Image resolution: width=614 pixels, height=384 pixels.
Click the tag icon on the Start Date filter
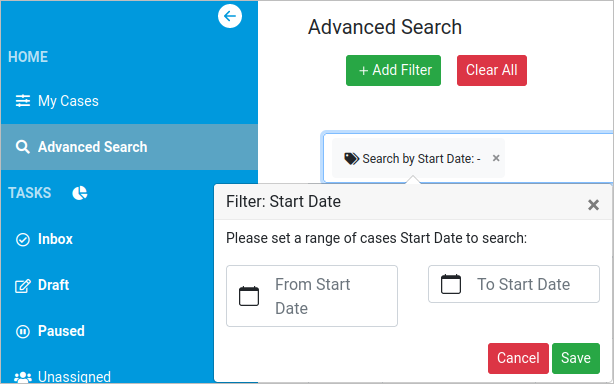[351, 159]
